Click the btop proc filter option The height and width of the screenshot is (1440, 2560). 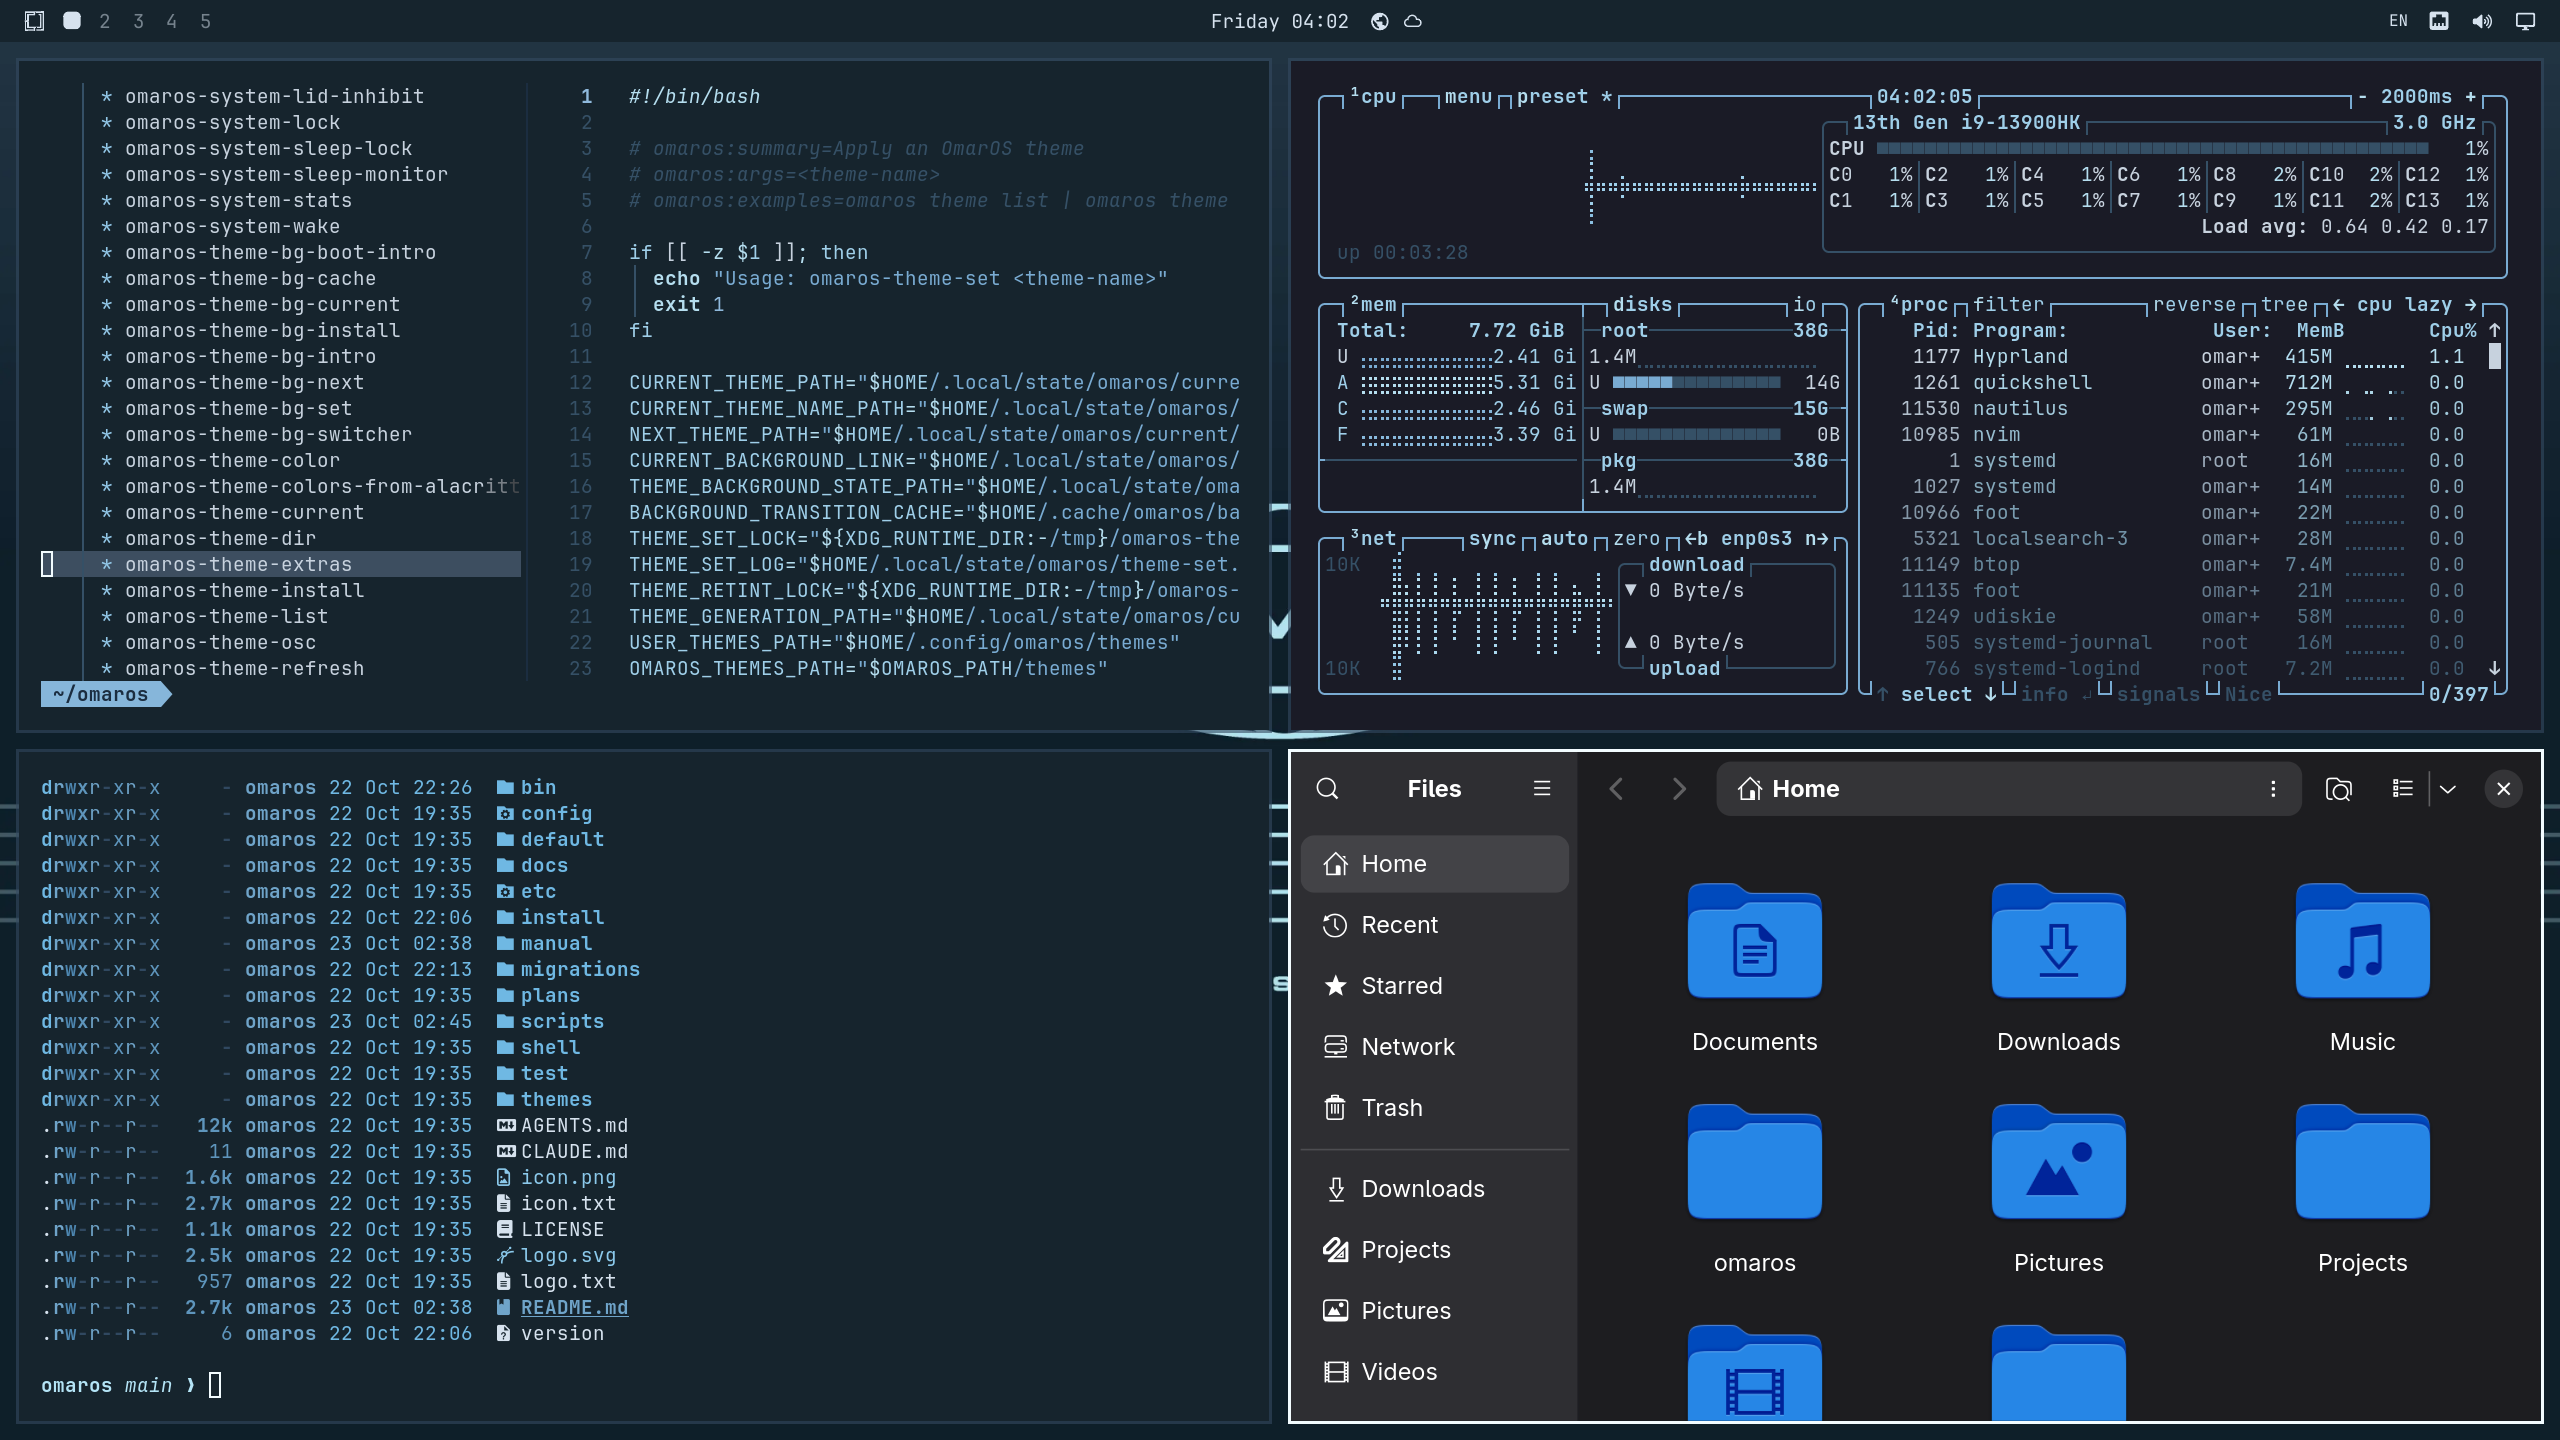(2008, 305)
